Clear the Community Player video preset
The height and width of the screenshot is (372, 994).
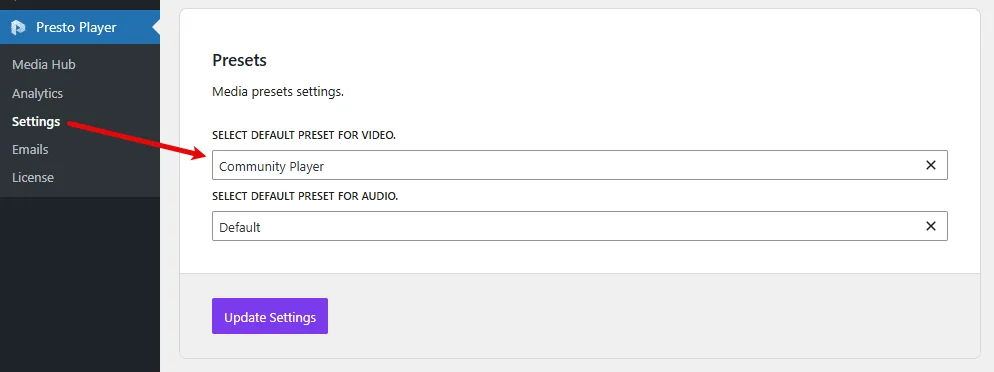coord(931,165)
